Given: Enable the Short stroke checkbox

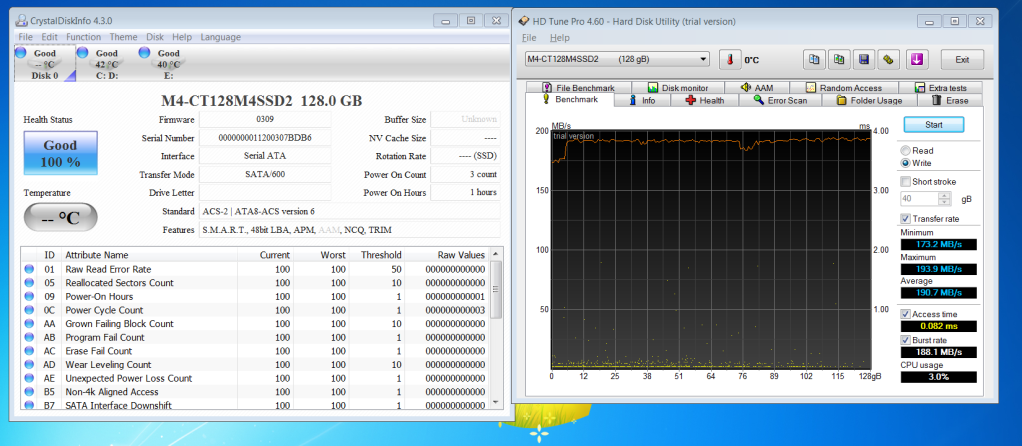Looking at the screenshot, I should click(x=905, y=181).
